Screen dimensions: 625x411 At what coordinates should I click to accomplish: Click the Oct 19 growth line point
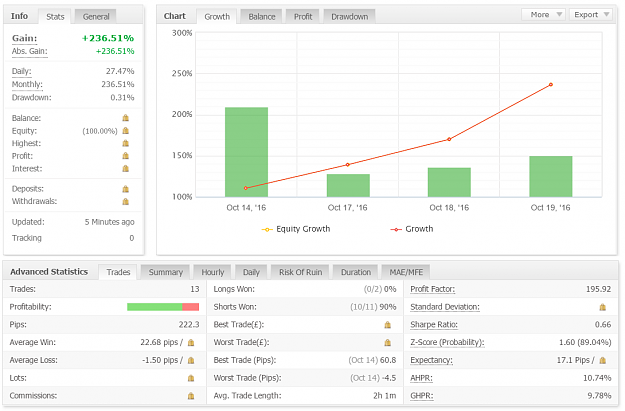click(x=551, y=85)
